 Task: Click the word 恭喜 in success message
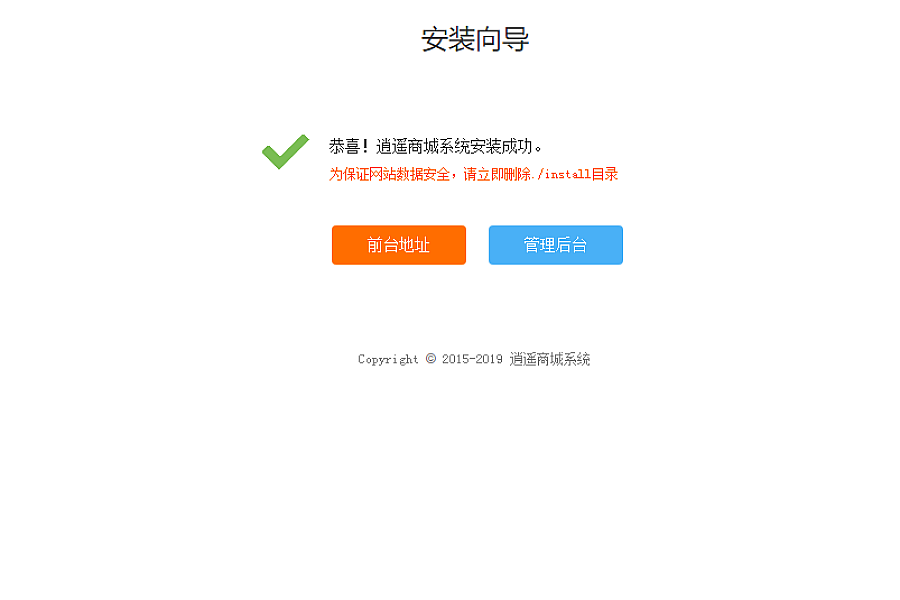[x=344, y=146]
